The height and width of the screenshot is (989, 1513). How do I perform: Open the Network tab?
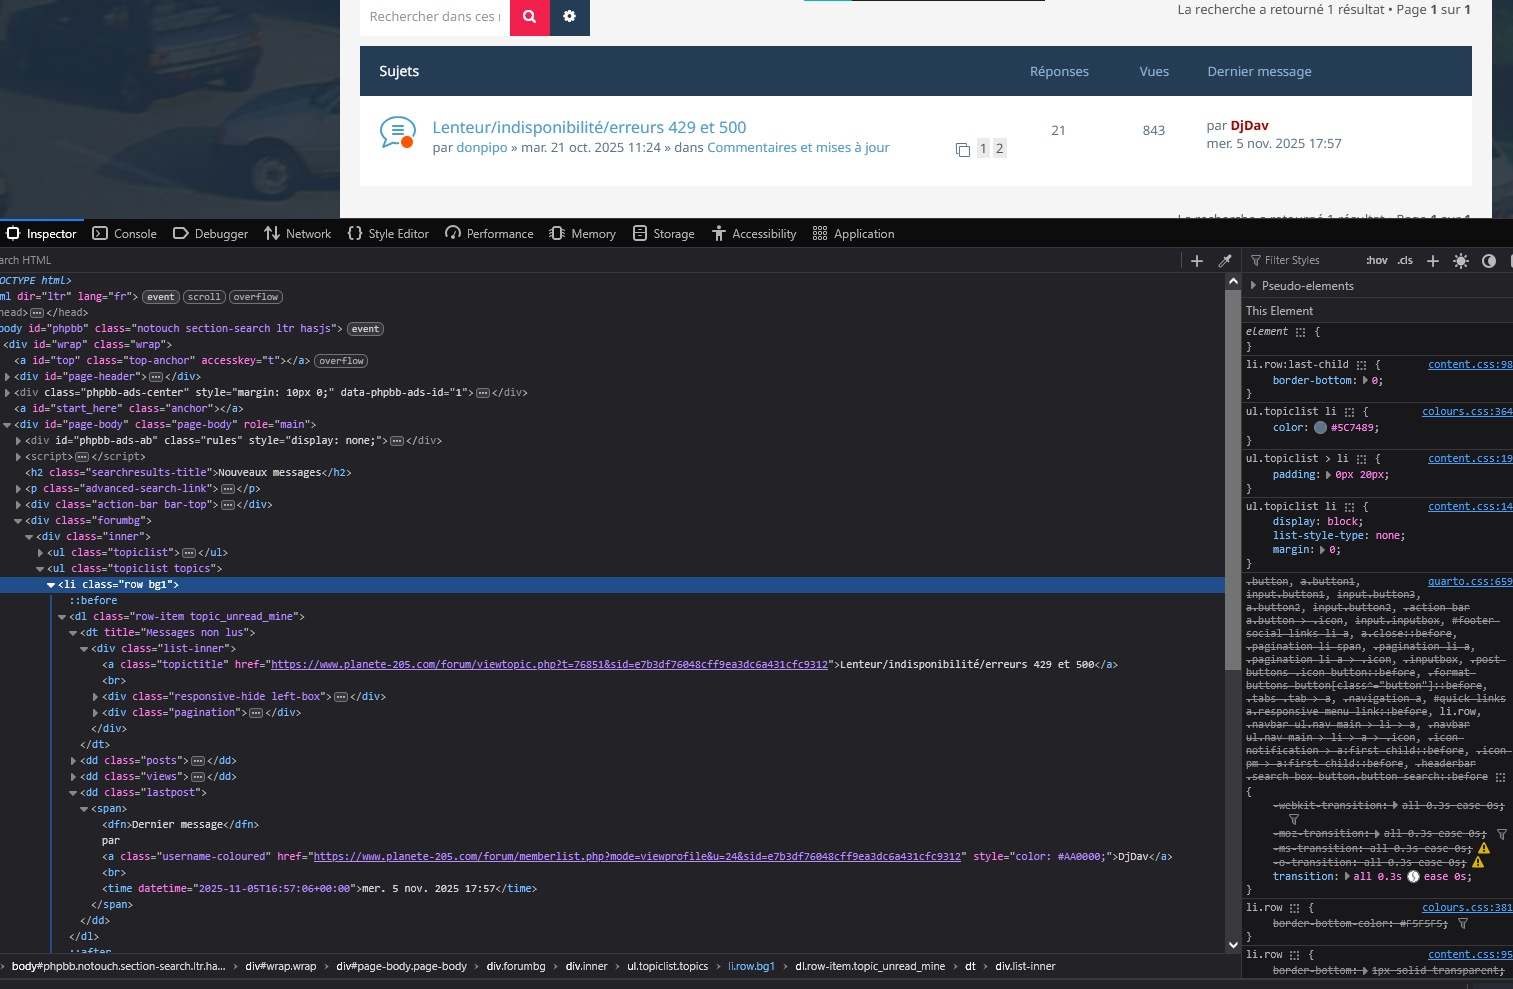298,234
